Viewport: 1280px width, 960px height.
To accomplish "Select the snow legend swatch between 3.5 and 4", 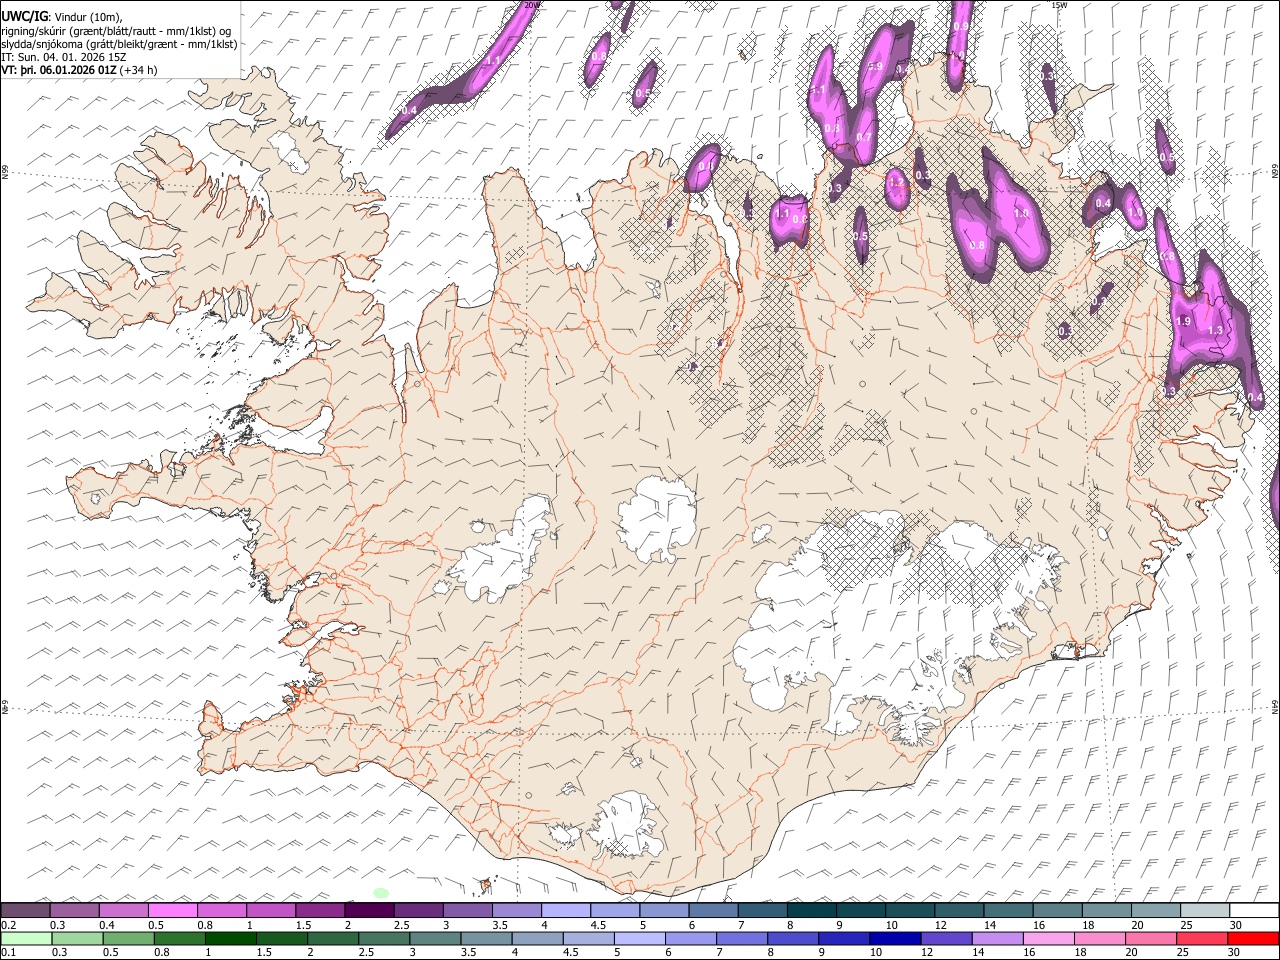I will pos(516,910).
